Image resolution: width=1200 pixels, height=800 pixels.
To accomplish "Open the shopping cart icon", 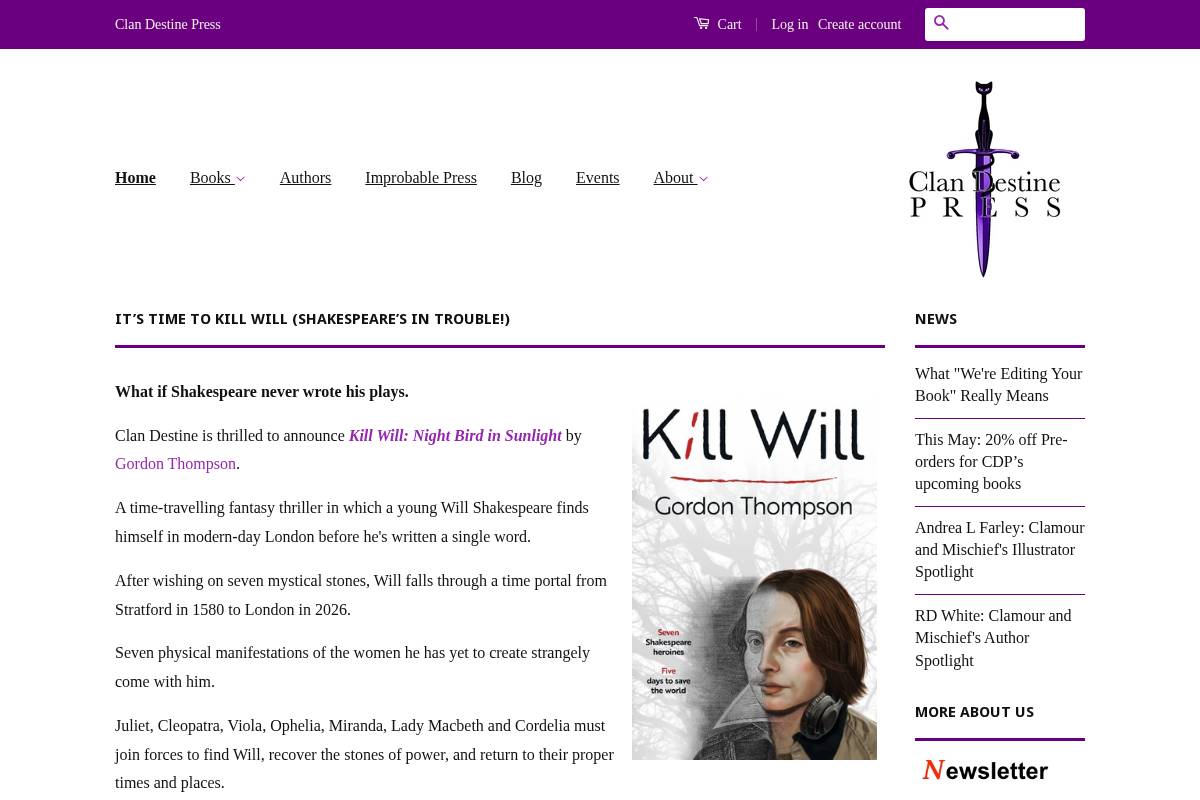I will [702, 23].
